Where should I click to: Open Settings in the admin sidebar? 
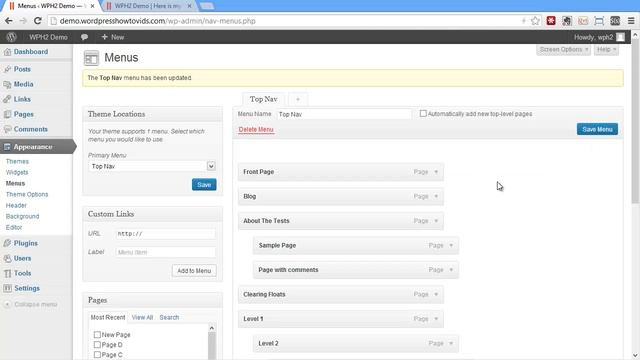pos(27,288)
